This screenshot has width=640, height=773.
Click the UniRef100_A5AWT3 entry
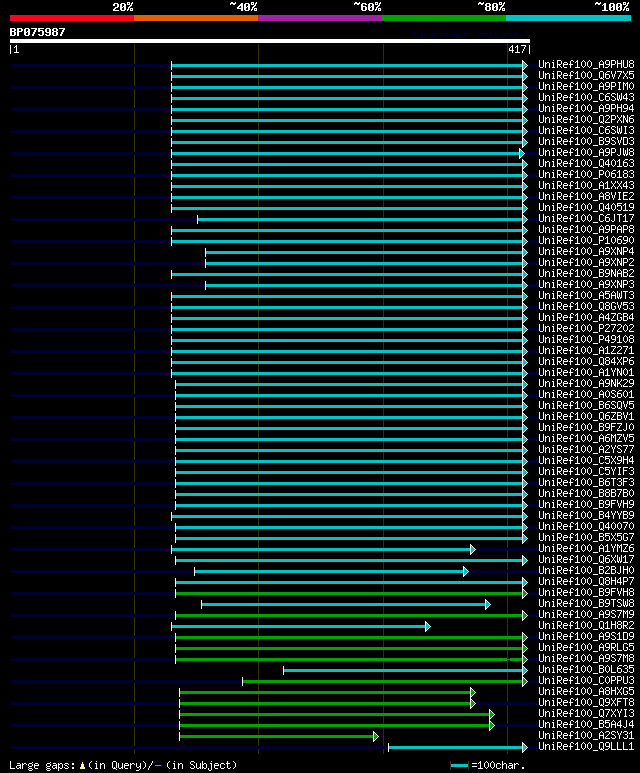[586, 295]
